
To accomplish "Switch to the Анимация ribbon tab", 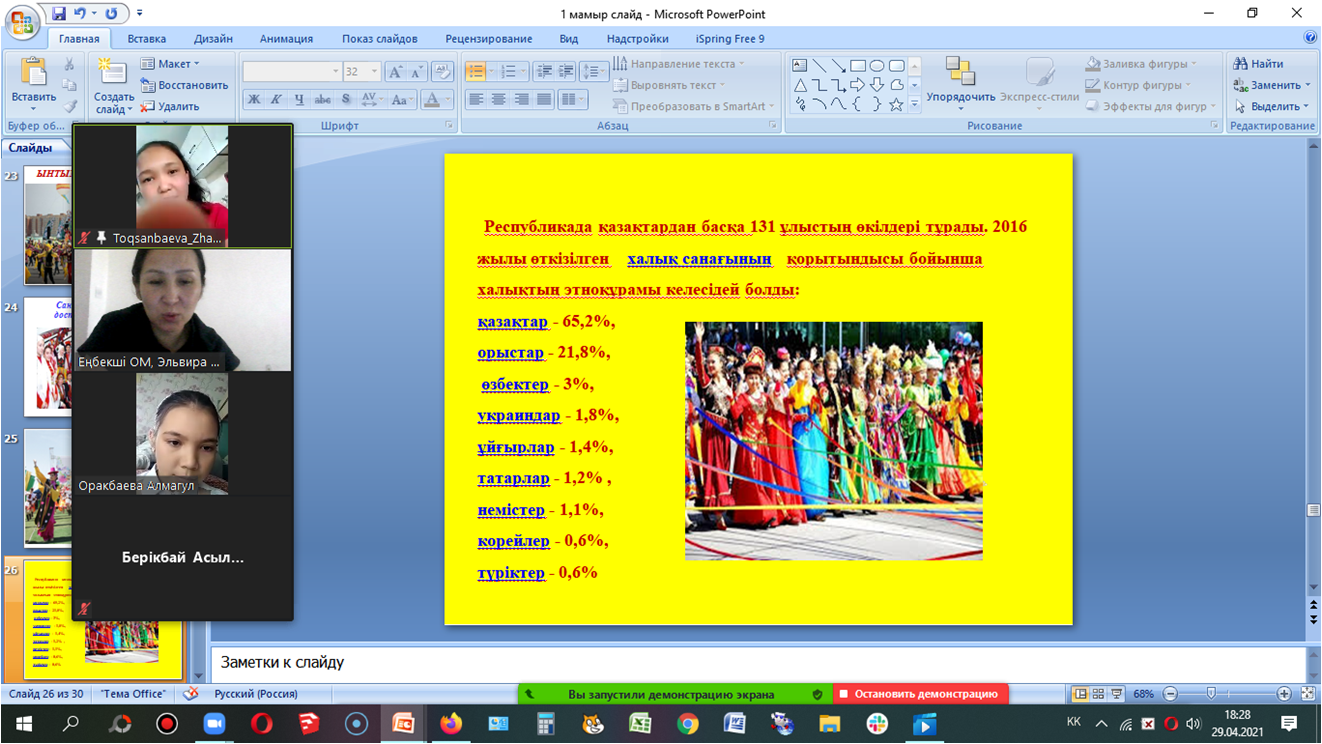I will tap(286, 39).
